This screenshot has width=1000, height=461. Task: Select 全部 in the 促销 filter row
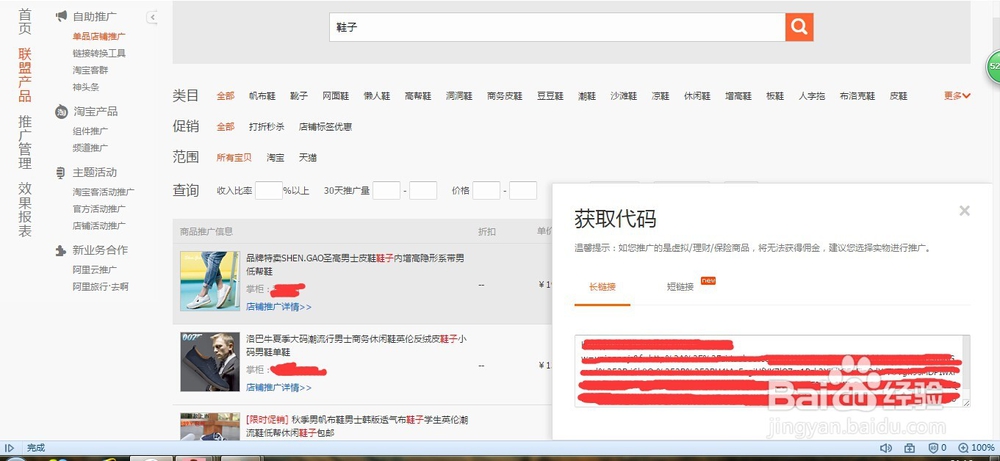point(225,127)
